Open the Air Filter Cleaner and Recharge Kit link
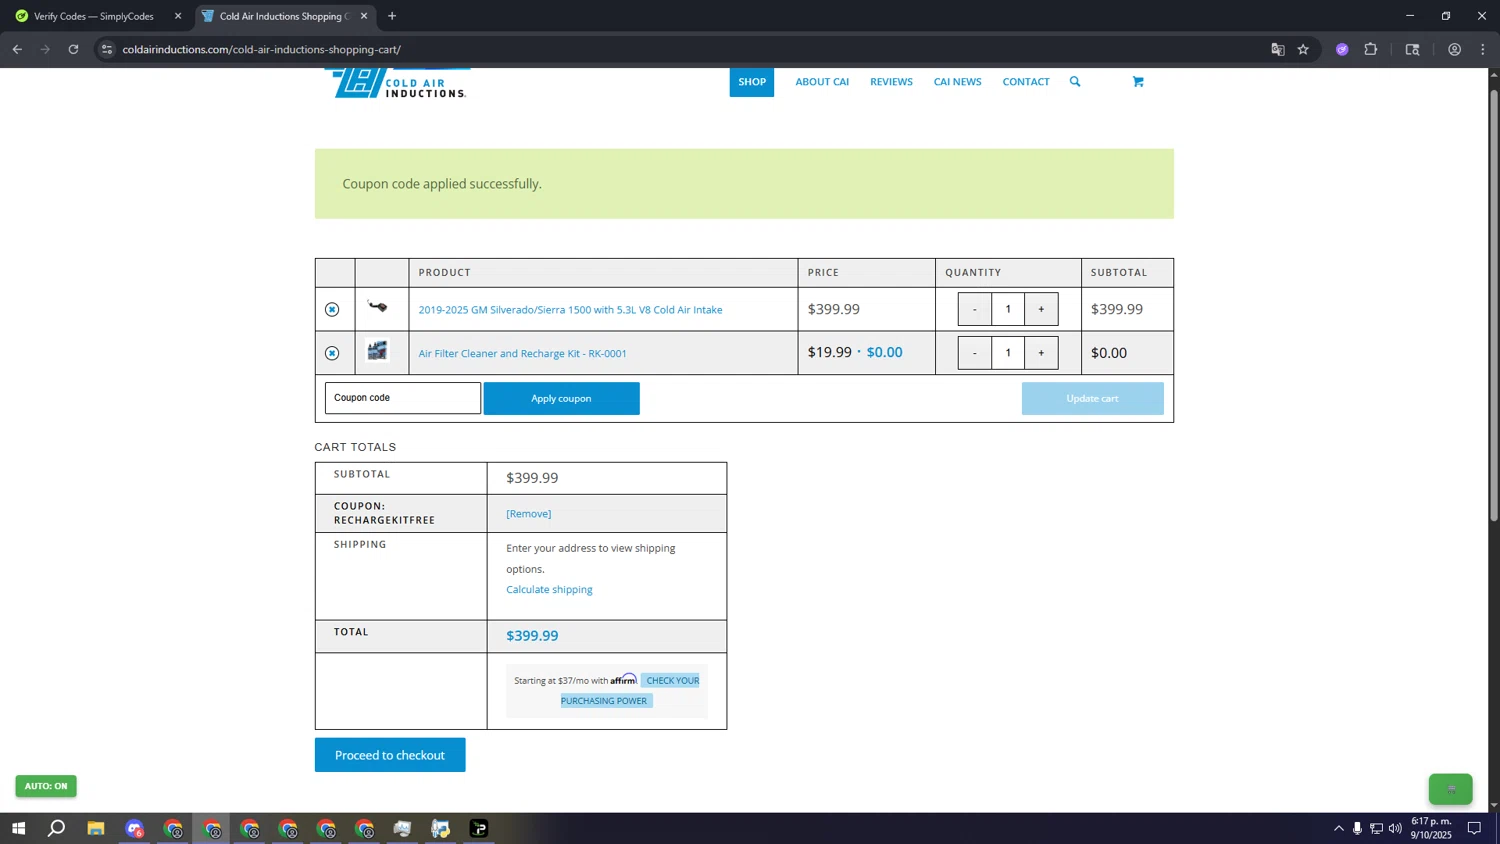The width and height of the screenshot is (1500, 844). (x=522, y=354)
